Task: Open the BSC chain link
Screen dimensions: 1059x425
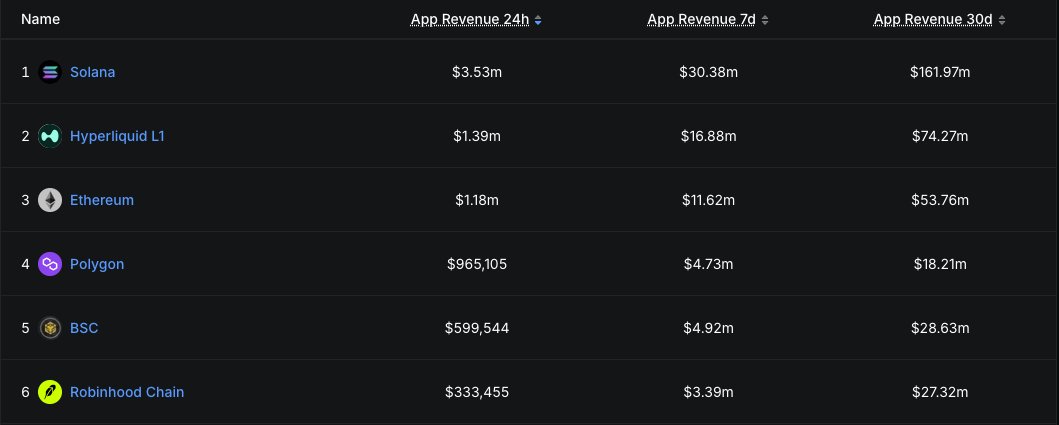Action: (84, 328)
